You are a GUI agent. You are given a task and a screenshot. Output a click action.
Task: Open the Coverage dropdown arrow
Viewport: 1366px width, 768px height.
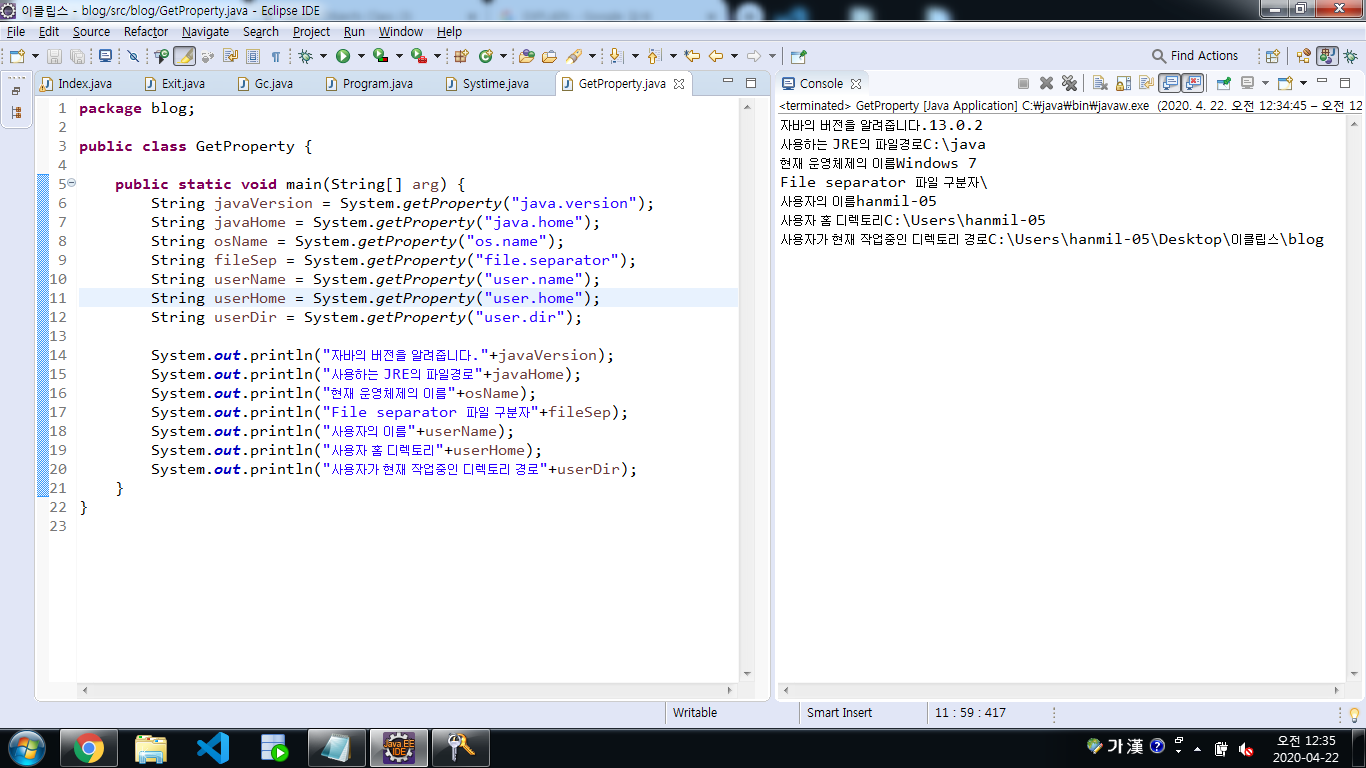399,56
